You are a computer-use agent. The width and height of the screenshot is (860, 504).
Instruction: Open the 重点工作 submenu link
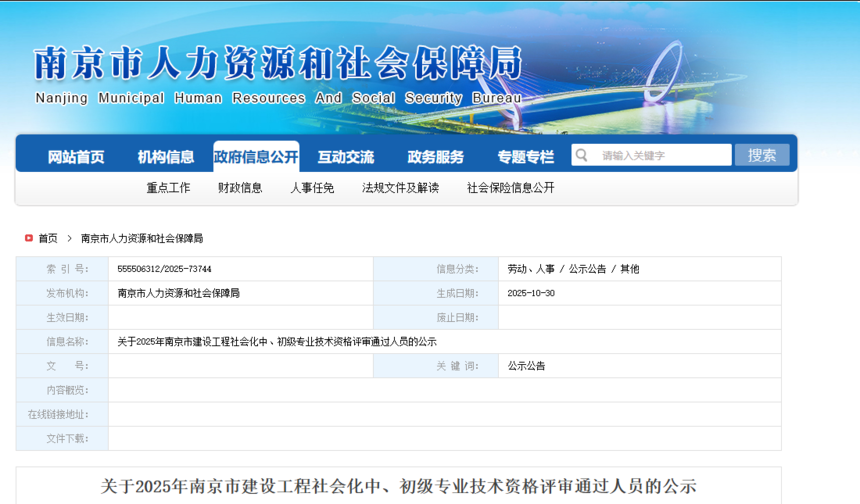168,188
